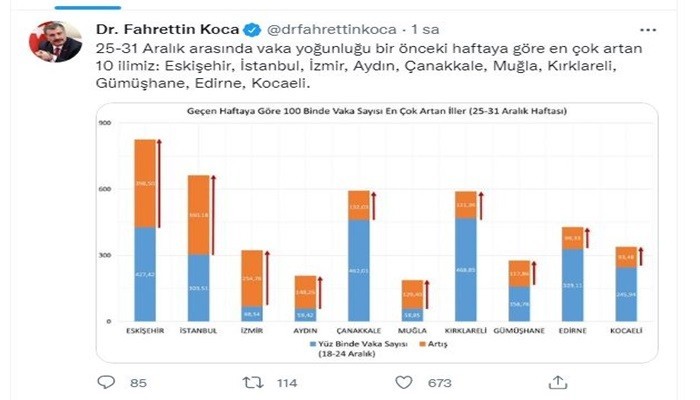Retweet the post using the retweet icon
Image resolution: width=700 pixels, height=400 pixels.
[x=253, y=383]
